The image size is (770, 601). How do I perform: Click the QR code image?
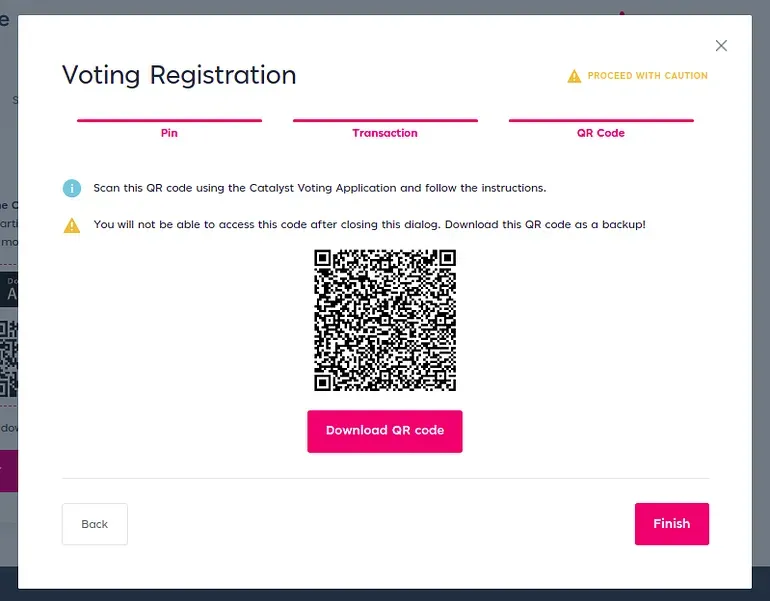click(385, 320)
